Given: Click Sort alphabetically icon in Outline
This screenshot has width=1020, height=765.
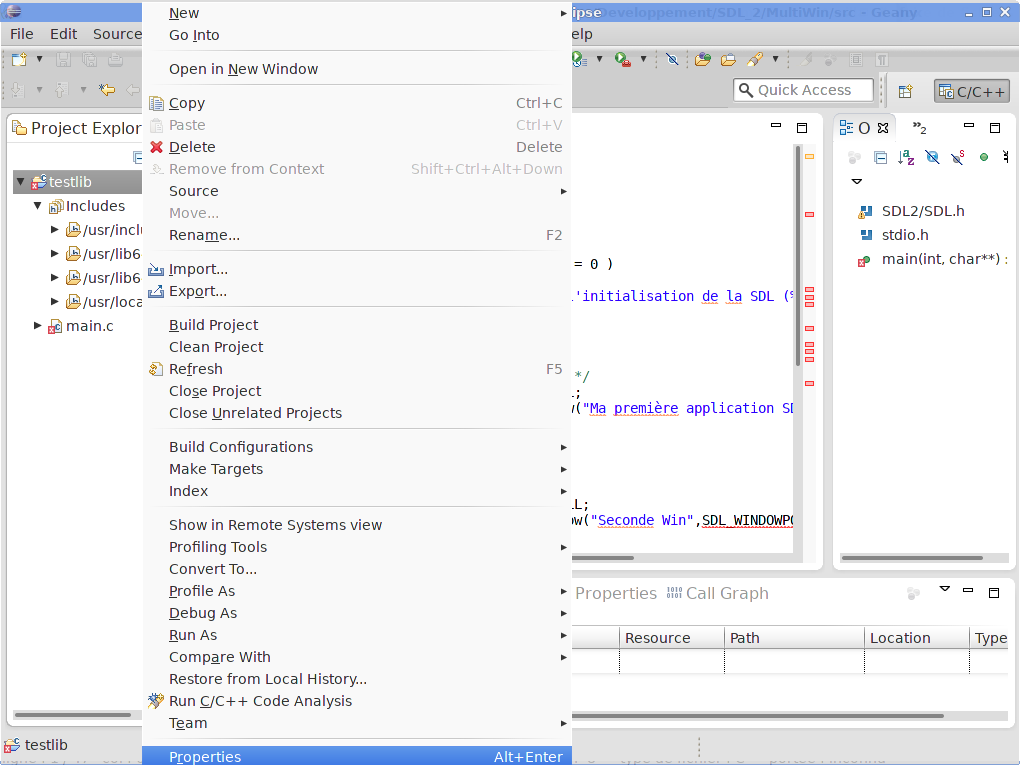Looking at the screenshot, I should [906, 157].
